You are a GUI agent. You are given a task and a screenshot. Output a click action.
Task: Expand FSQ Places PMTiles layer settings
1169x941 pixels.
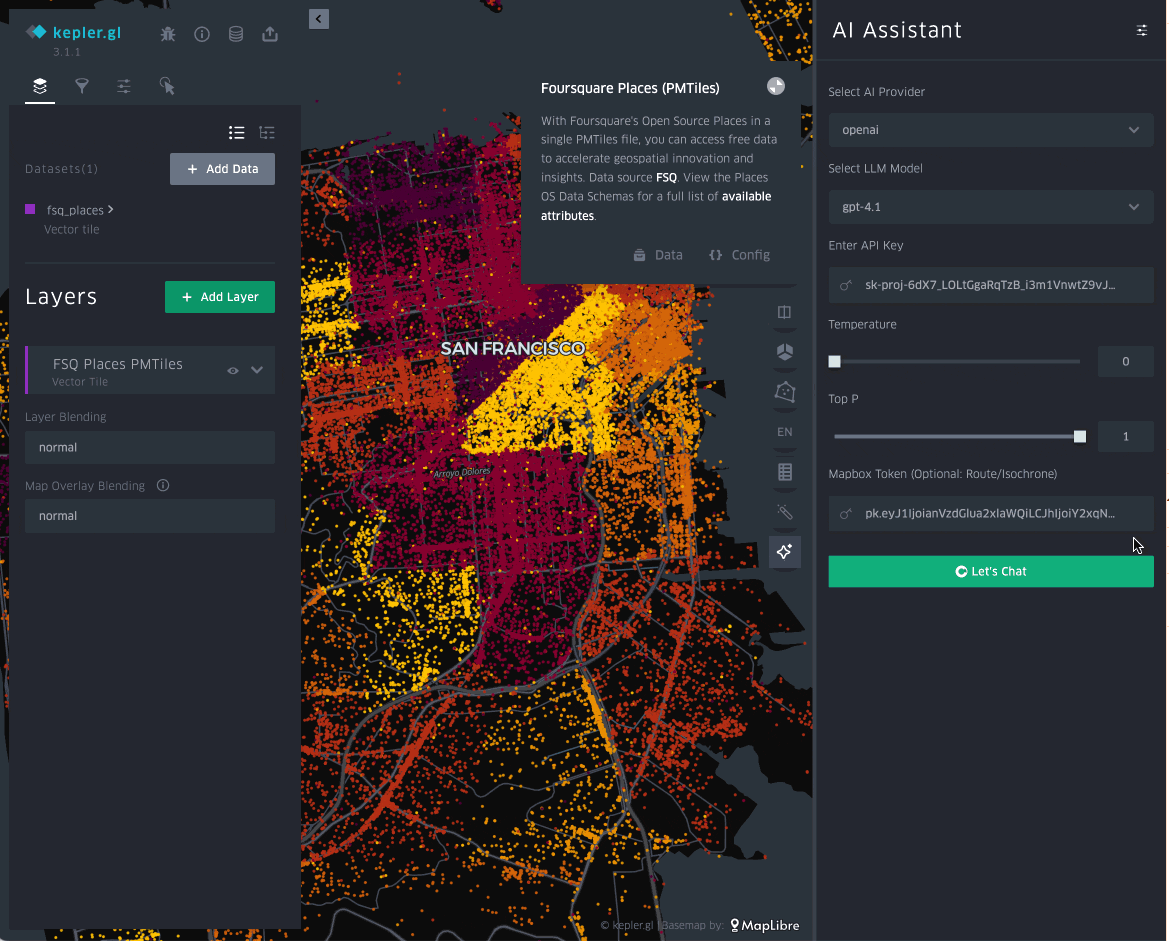point(257,371)
